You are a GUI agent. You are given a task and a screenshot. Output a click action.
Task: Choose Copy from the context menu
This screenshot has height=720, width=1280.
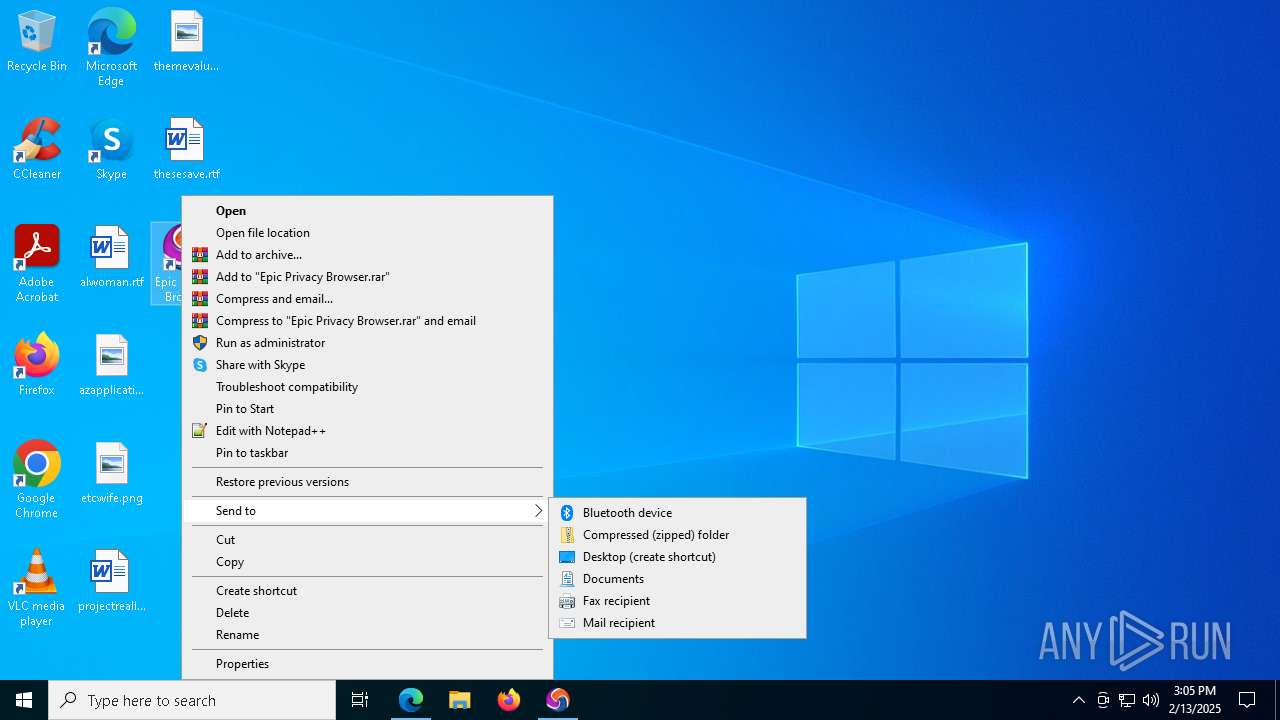[367, 562]
